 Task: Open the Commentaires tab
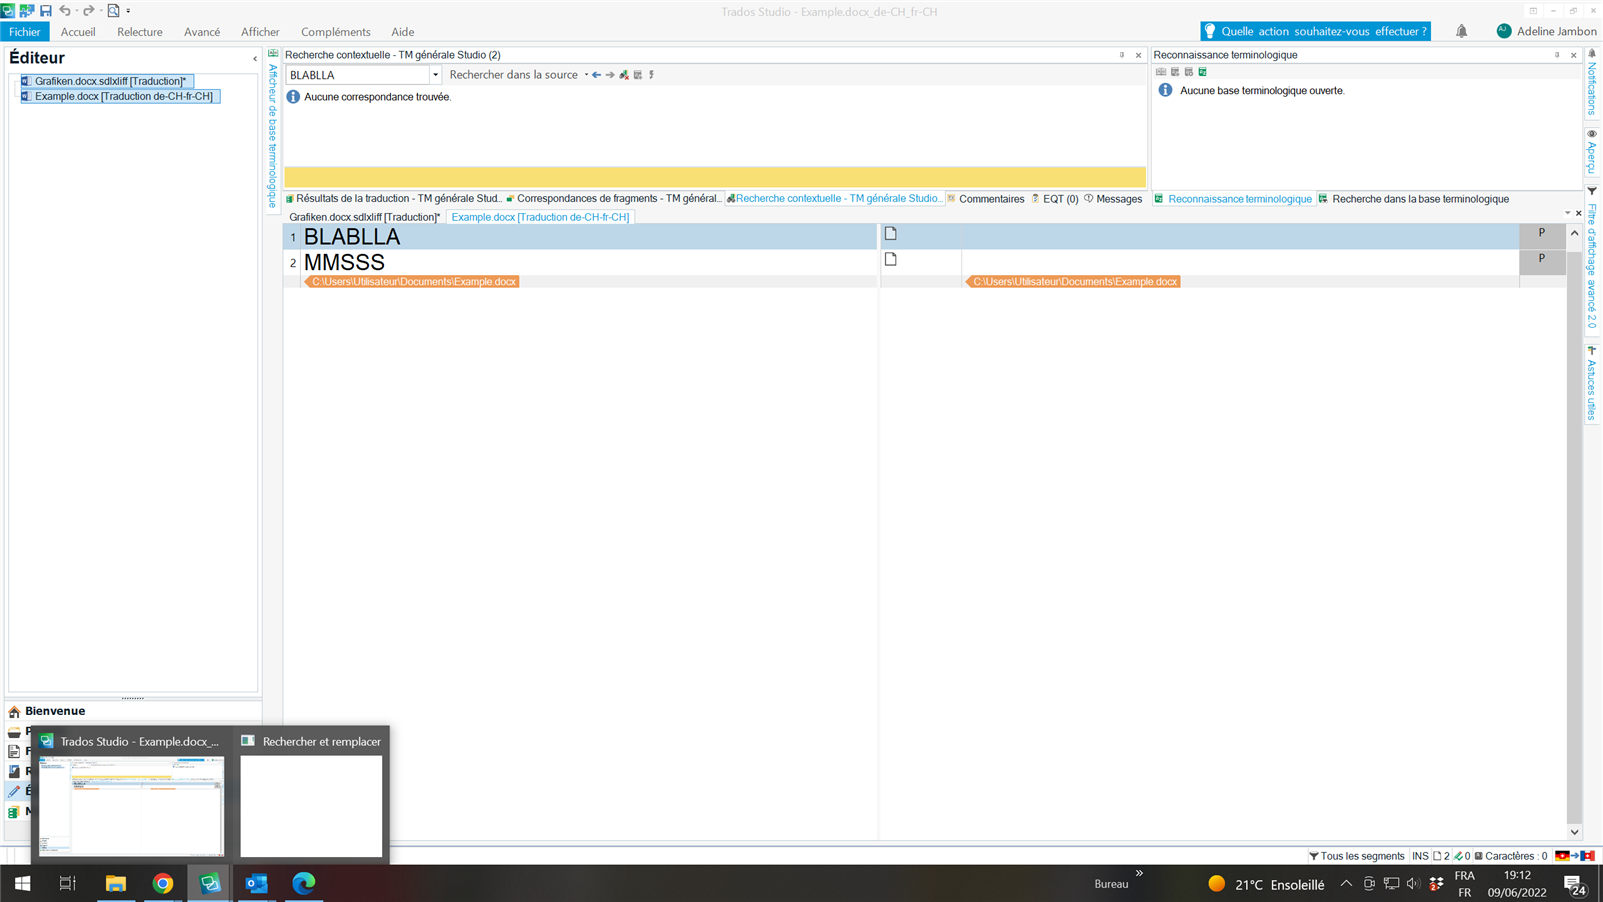985,199
